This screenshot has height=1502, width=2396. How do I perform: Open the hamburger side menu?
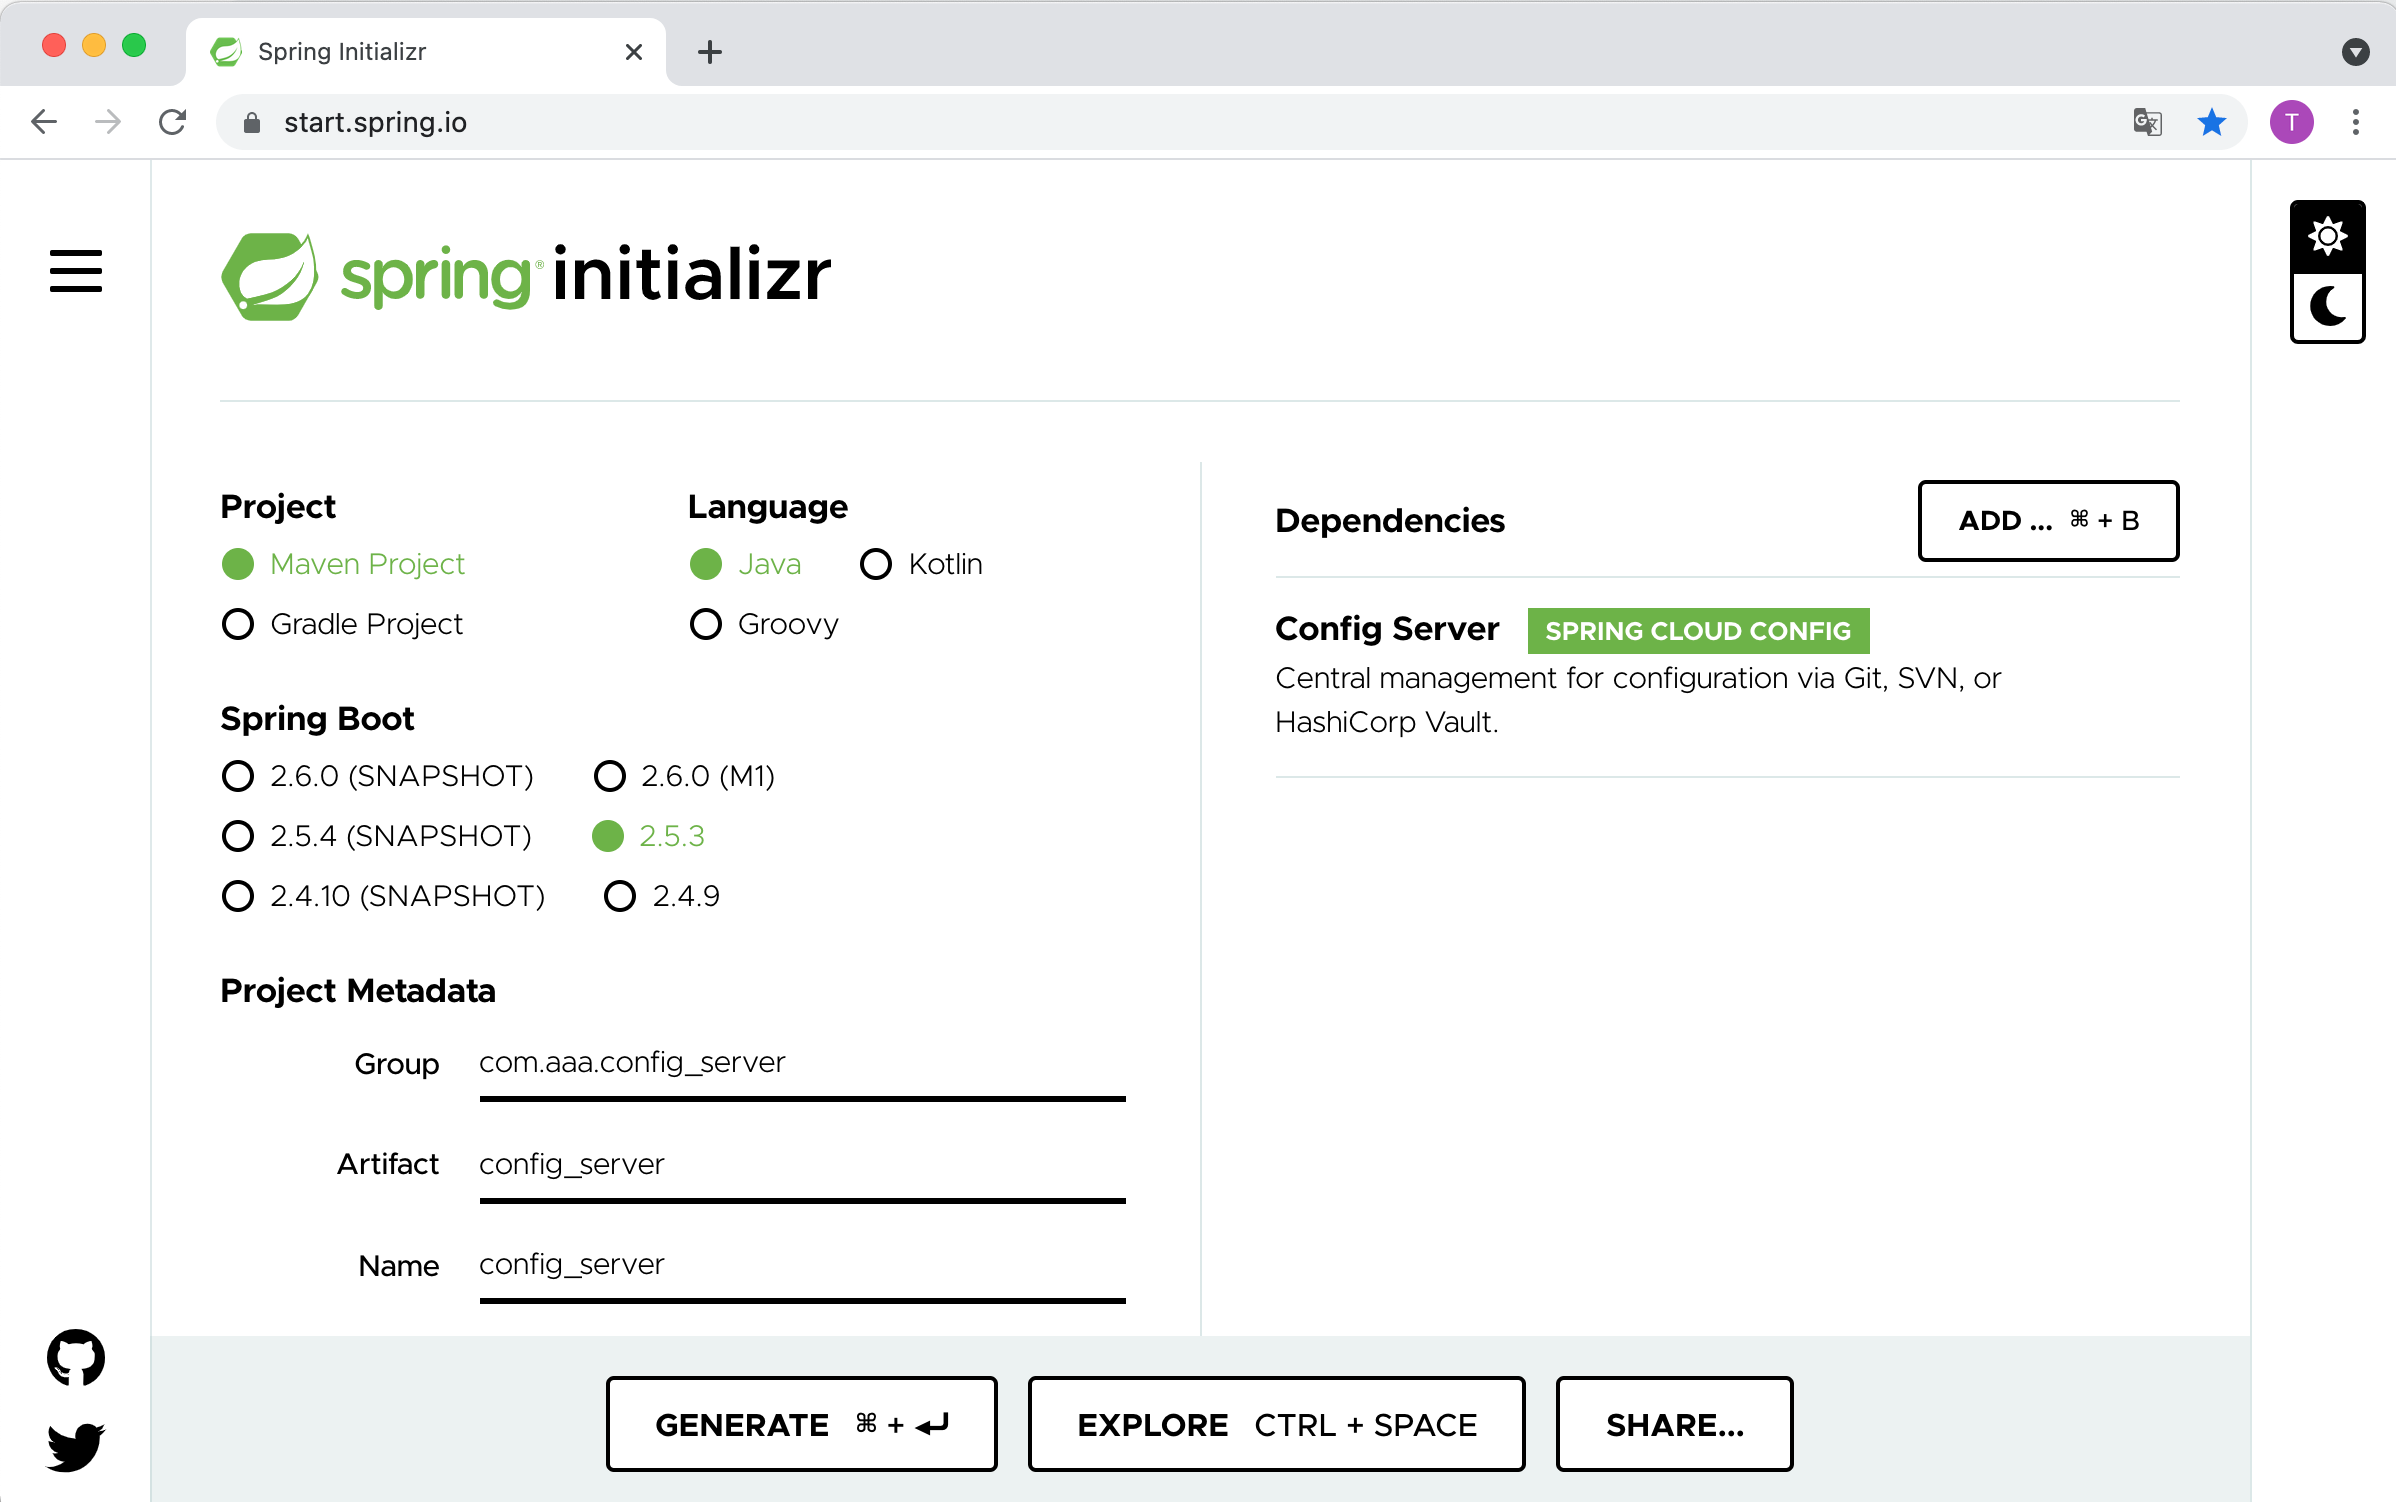[x=76, y=271]
